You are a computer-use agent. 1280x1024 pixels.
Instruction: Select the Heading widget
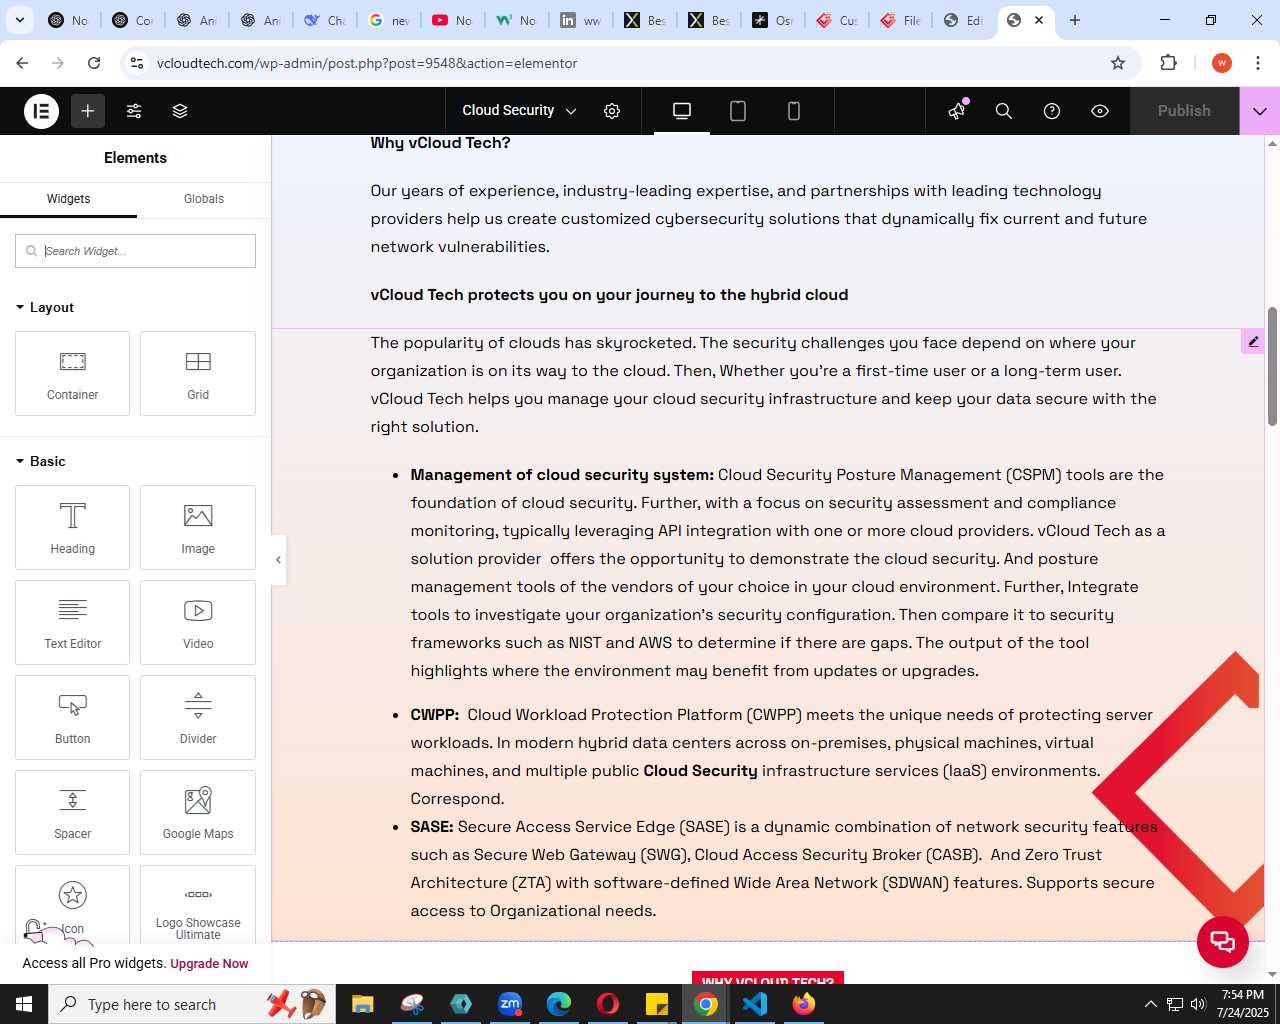click(x=72, y=527)
